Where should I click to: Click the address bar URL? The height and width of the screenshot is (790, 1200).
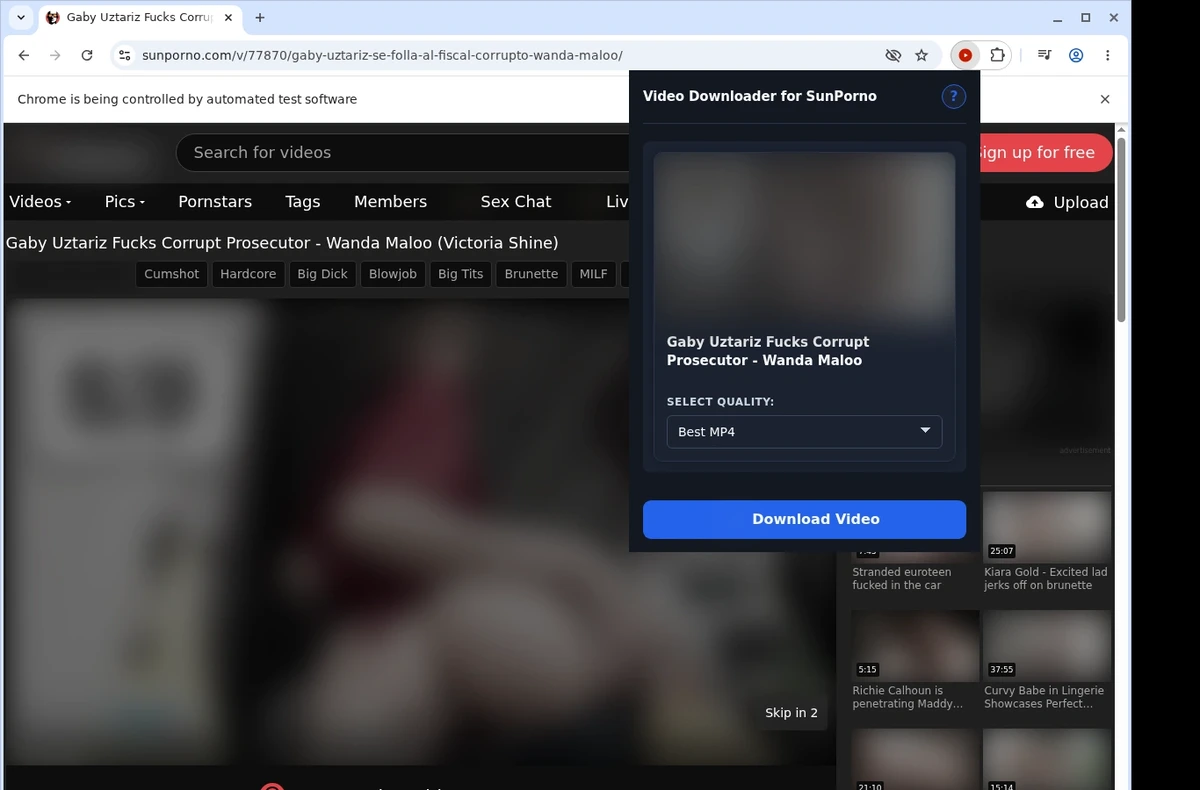pyautogui.click(x=382, y=56)
